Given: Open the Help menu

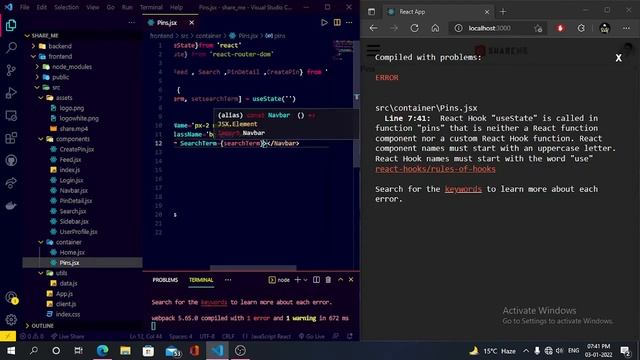Looking at the screenshot, I should click(176, 7).
